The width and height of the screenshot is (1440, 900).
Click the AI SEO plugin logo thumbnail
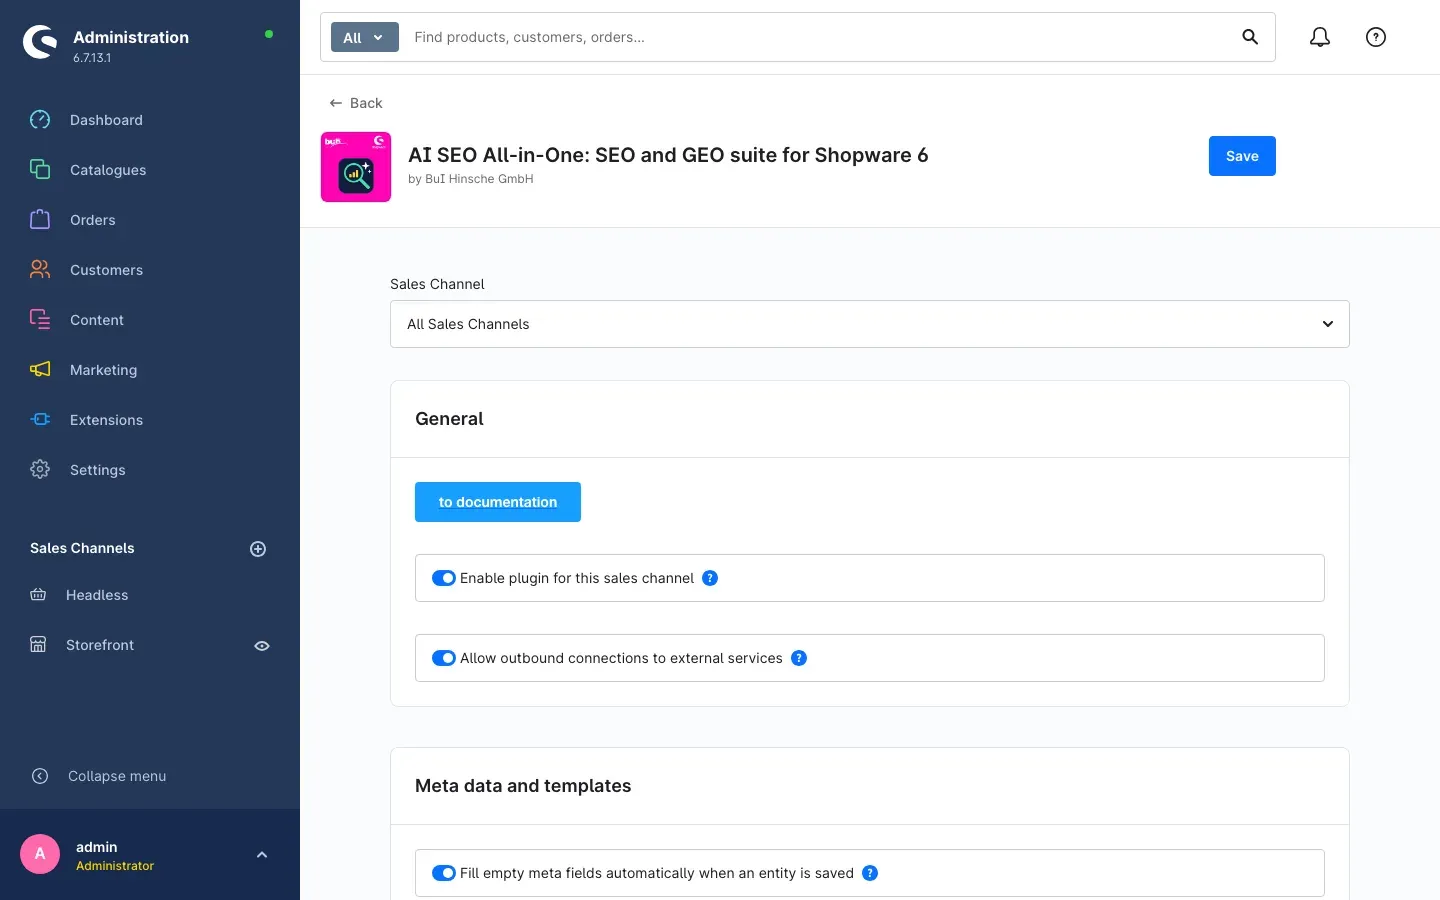(356, 167)
